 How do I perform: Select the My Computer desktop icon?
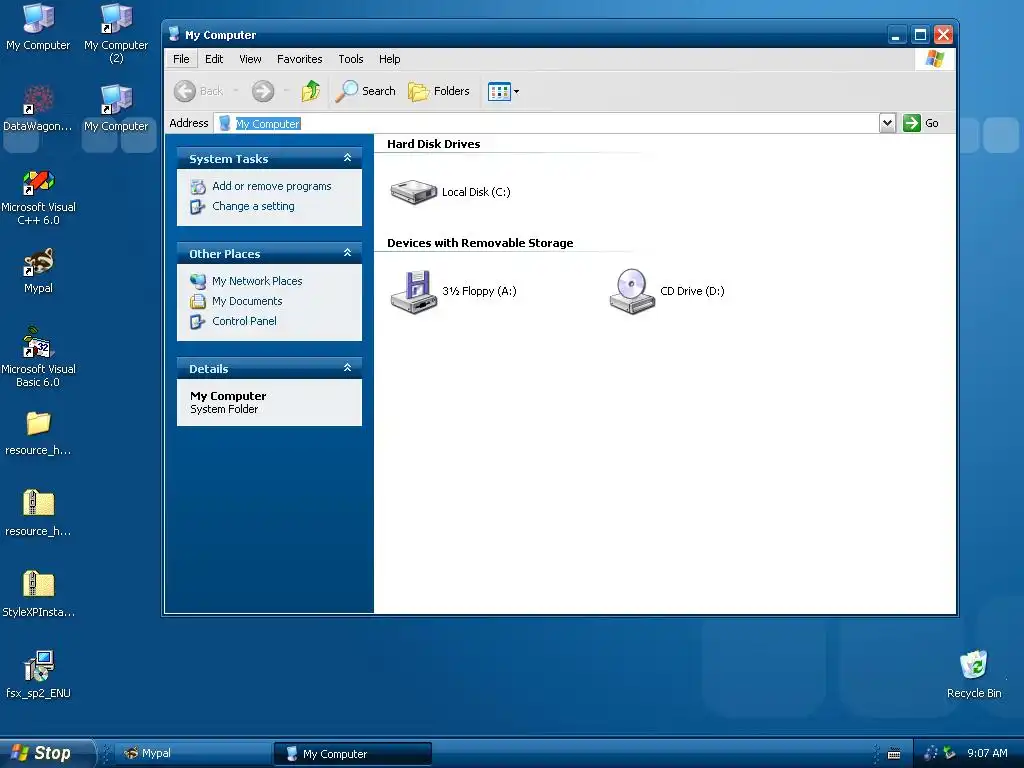pyautogui.click(x=38, y=27)
